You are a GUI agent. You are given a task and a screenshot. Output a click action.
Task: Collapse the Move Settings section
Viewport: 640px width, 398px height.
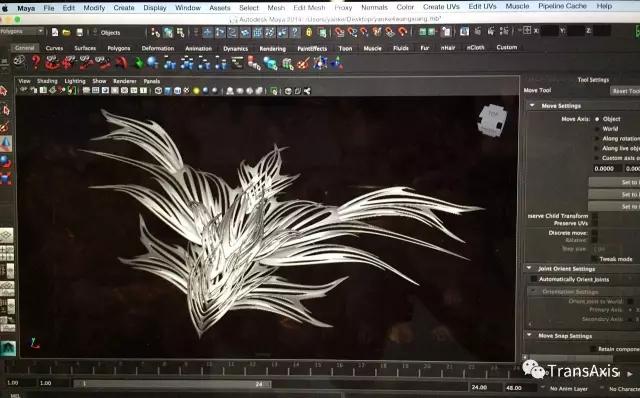532,105
